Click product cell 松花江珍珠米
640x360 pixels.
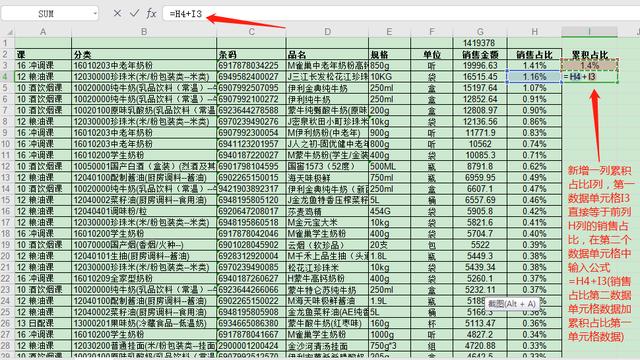tap(327, 267)
